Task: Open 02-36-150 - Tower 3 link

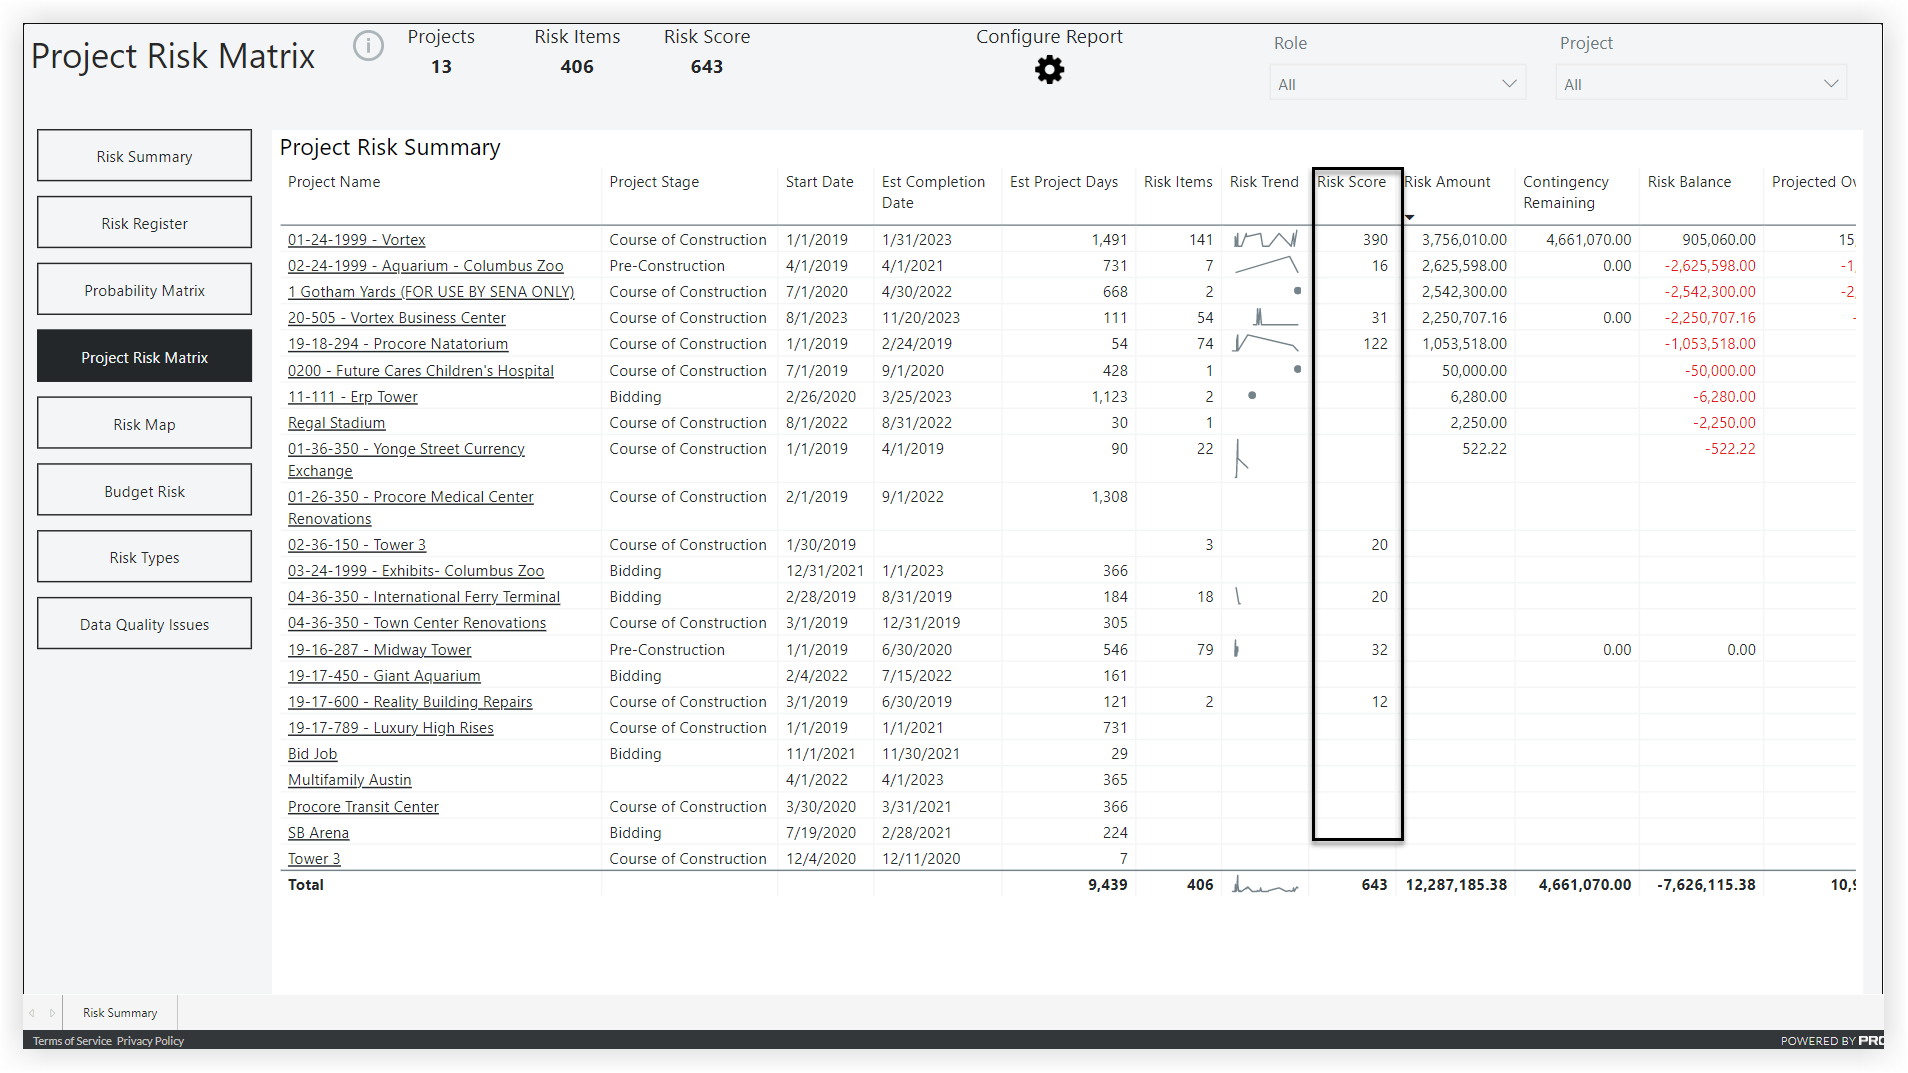Action: pos(356,545)
